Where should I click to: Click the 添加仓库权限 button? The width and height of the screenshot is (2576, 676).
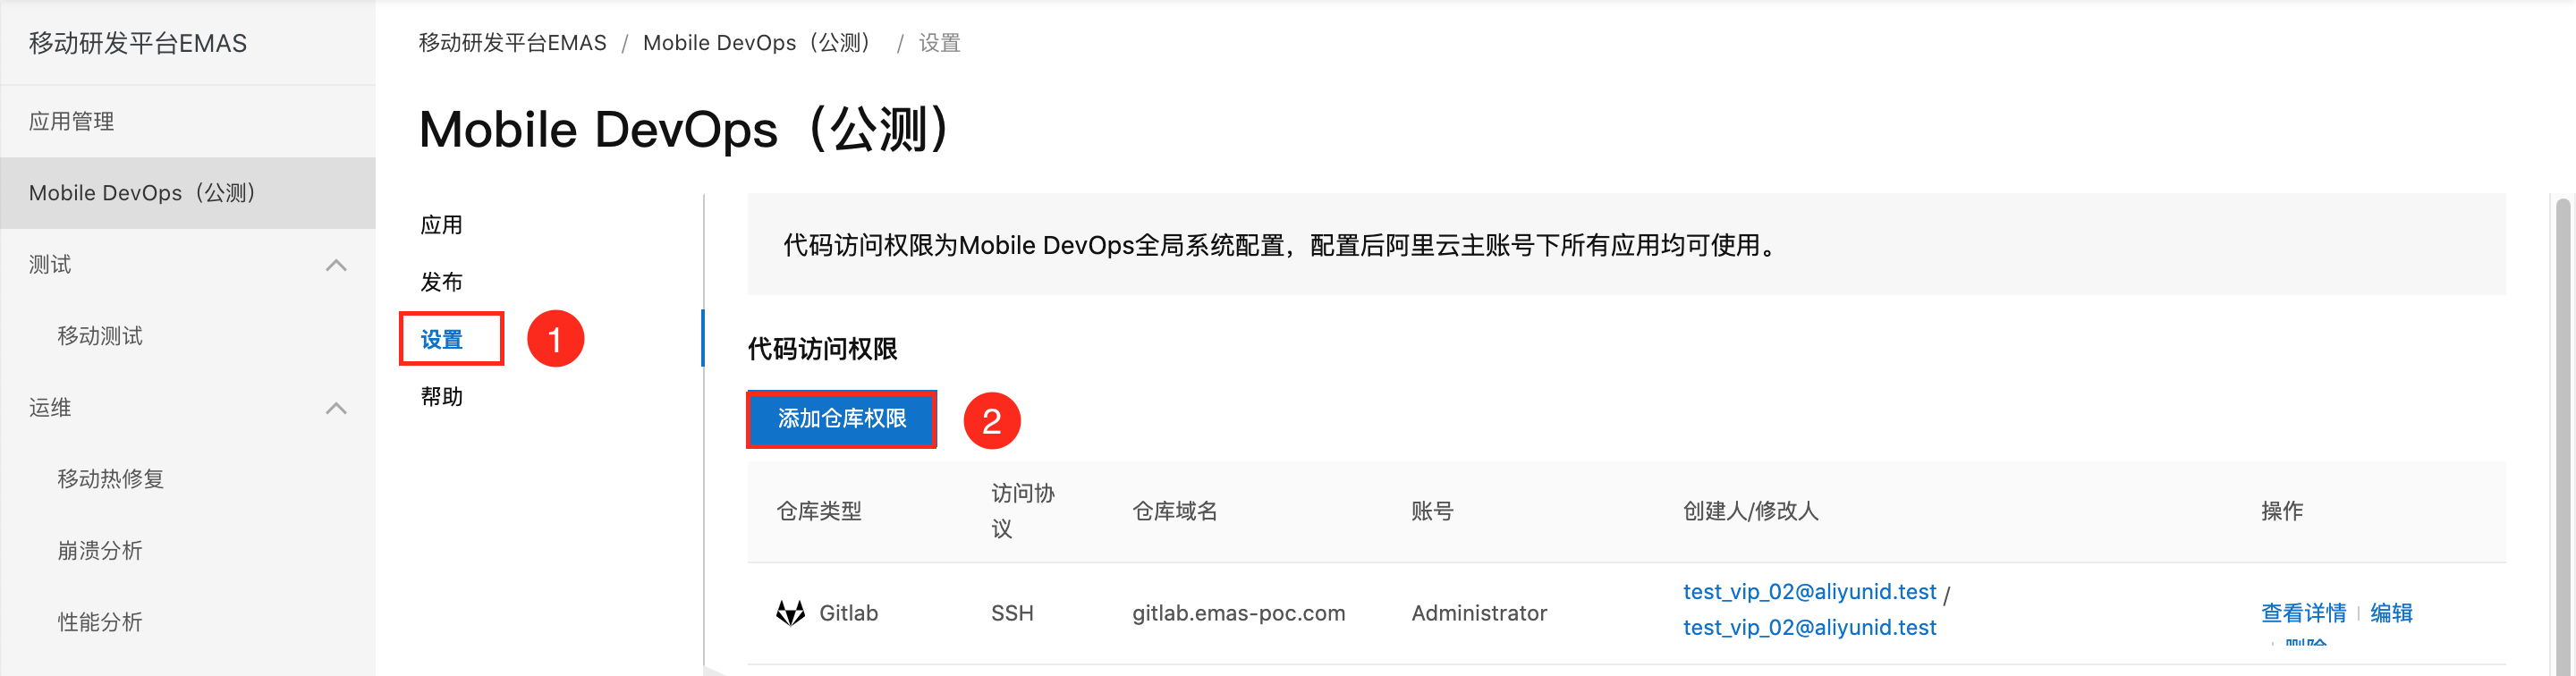point(842,419)
